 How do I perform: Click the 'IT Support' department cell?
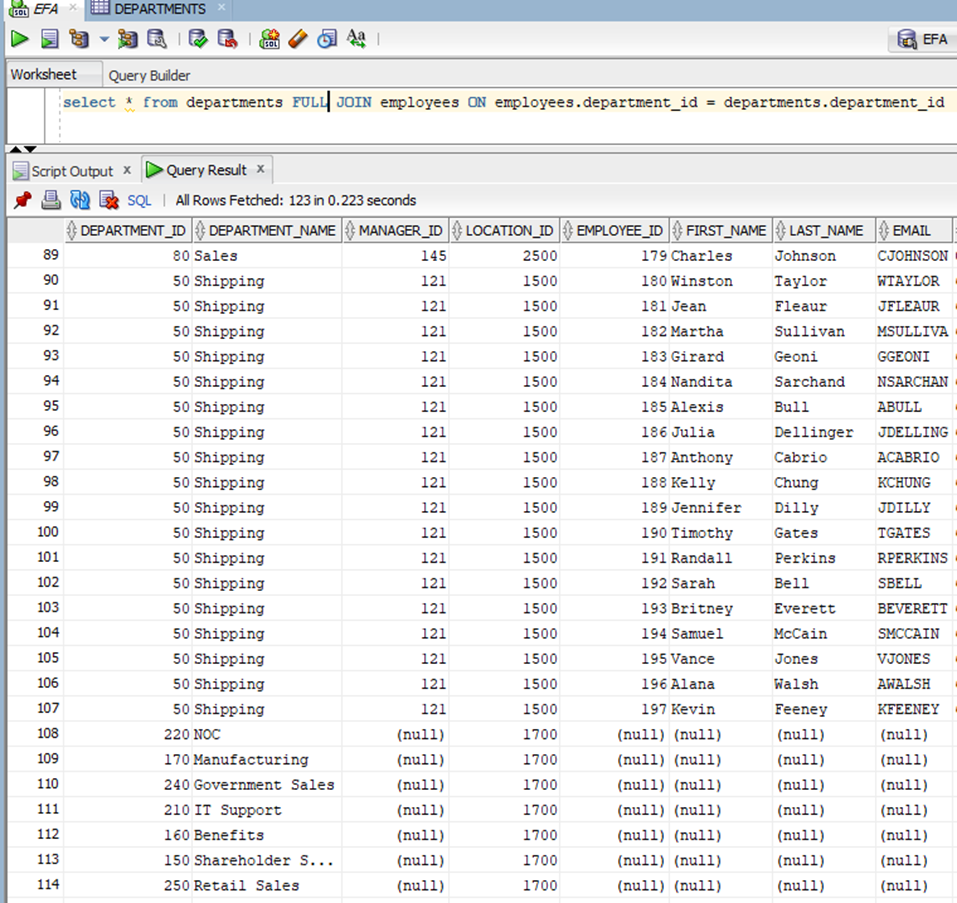tap(267, 810)
